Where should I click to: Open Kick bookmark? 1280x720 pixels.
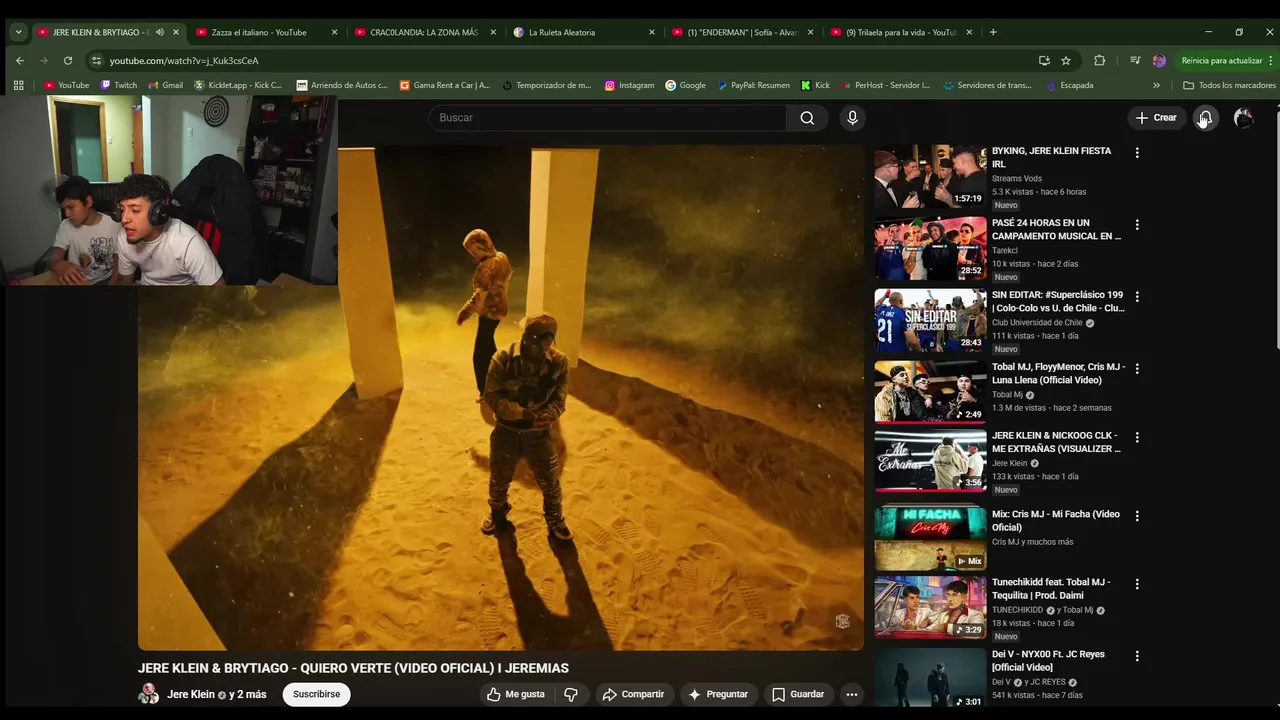815,85
